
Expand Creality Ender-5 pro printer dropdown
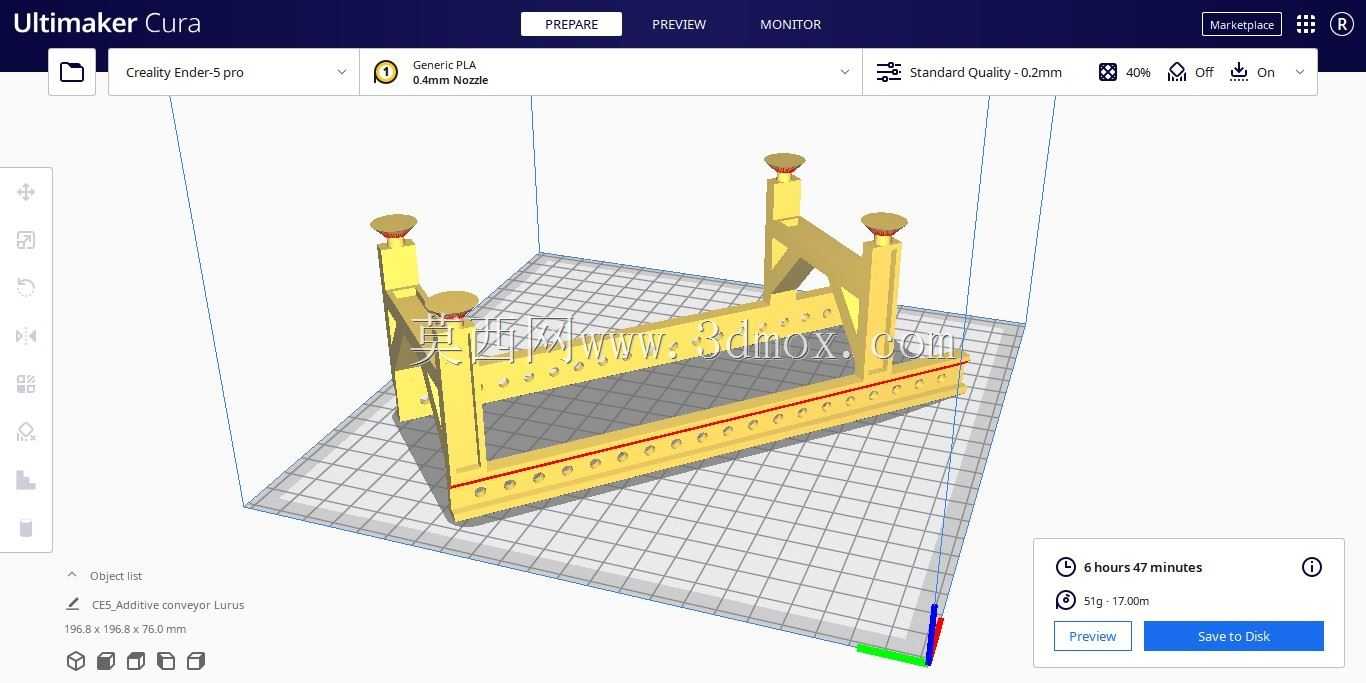[234, 72]
